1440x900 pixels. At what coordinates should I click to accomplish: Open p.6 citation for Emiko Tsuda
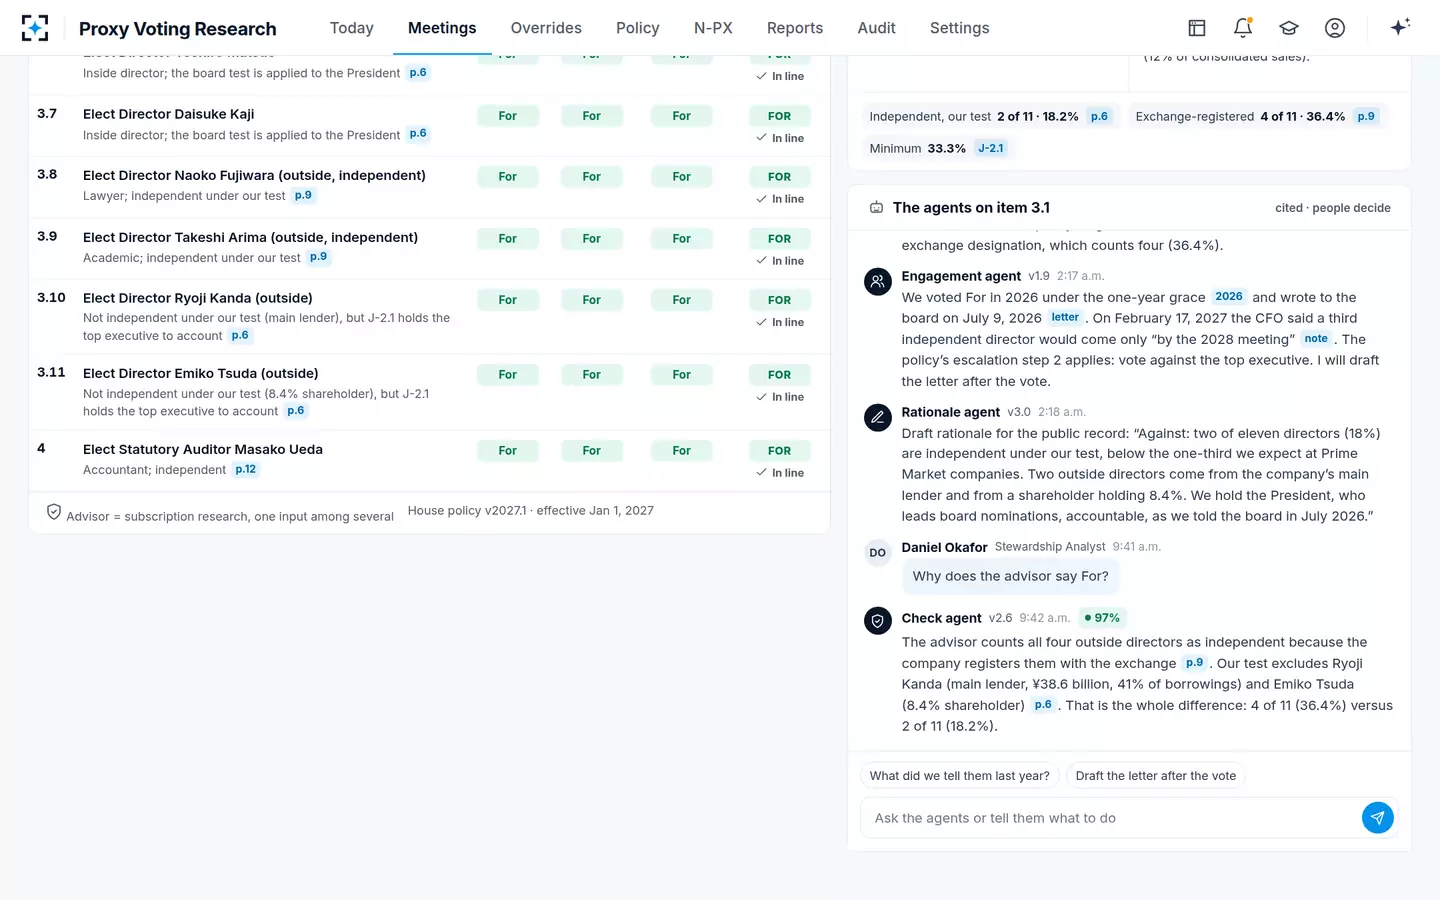point(296,411)
